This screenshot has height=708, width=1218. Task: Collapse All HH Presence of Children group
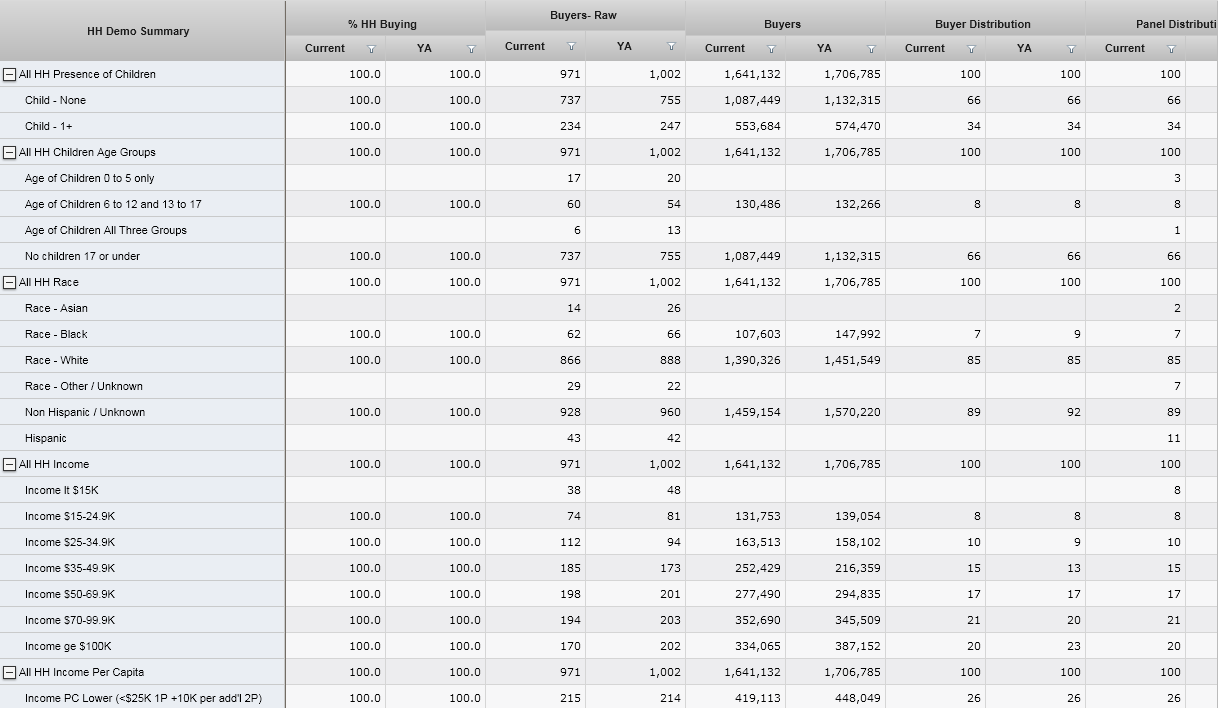click(10, 74)
